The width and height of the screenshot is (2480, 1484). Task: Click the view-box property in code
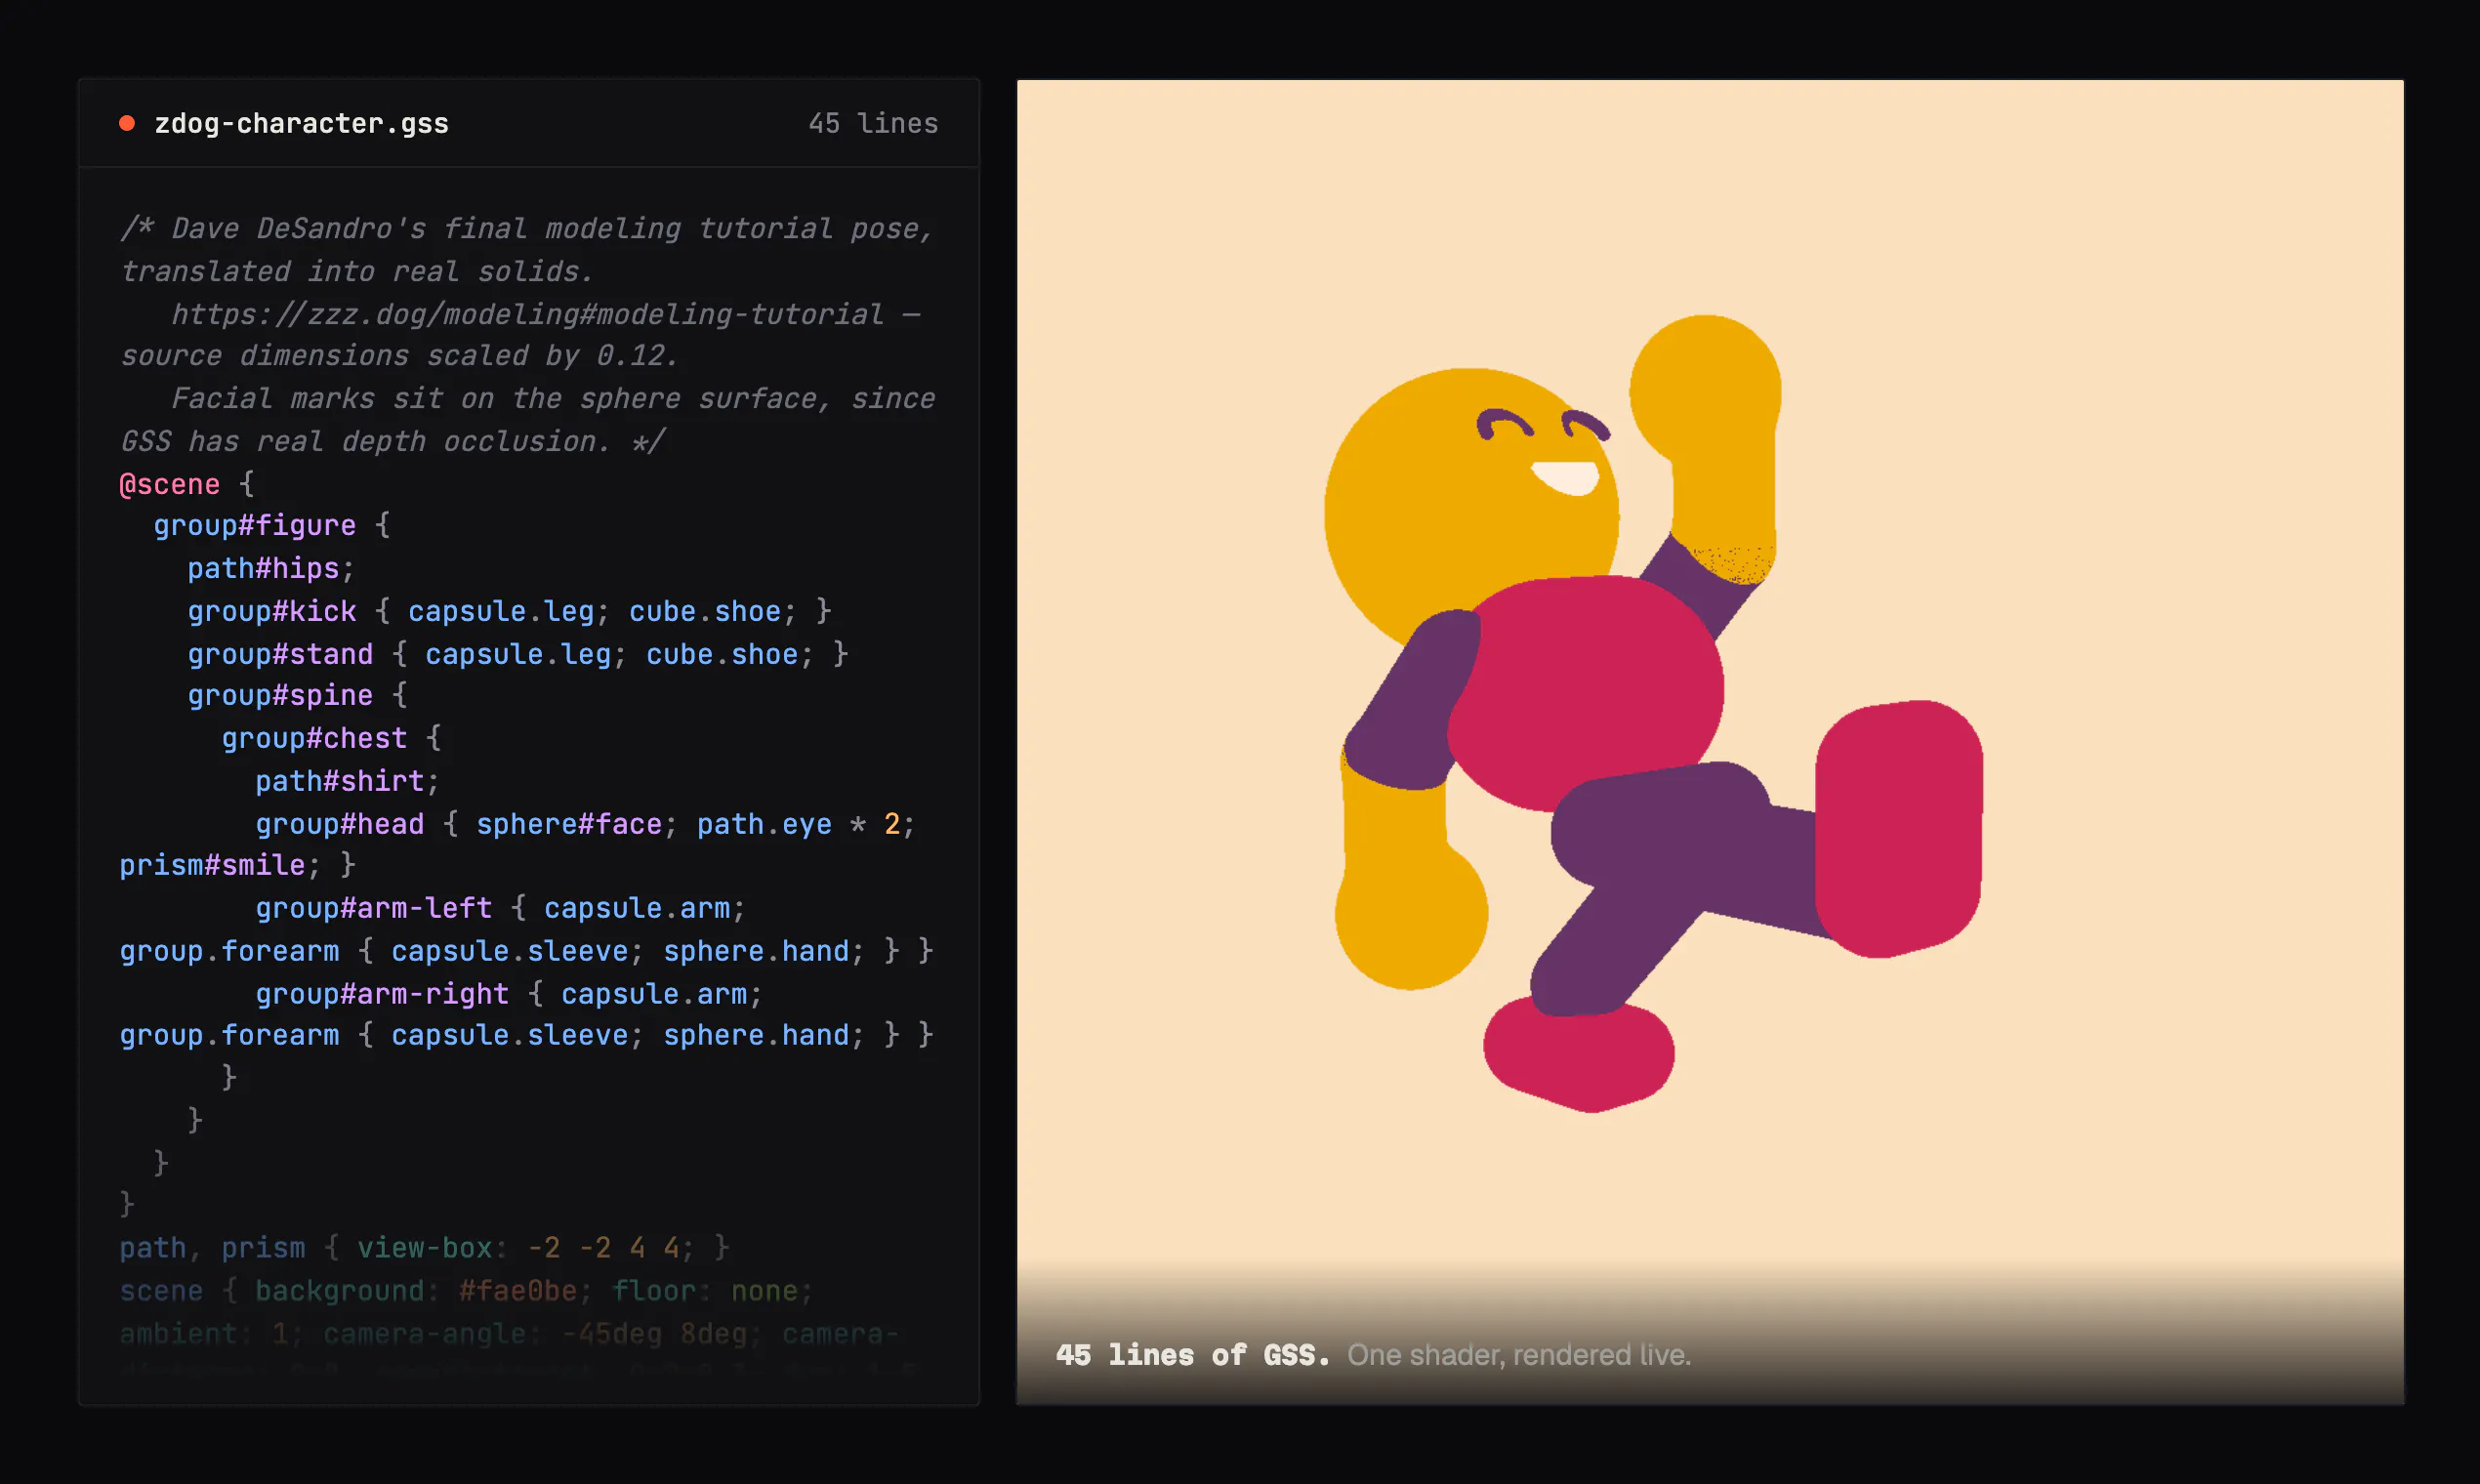pyautogui.click(x=424, y=1248)
